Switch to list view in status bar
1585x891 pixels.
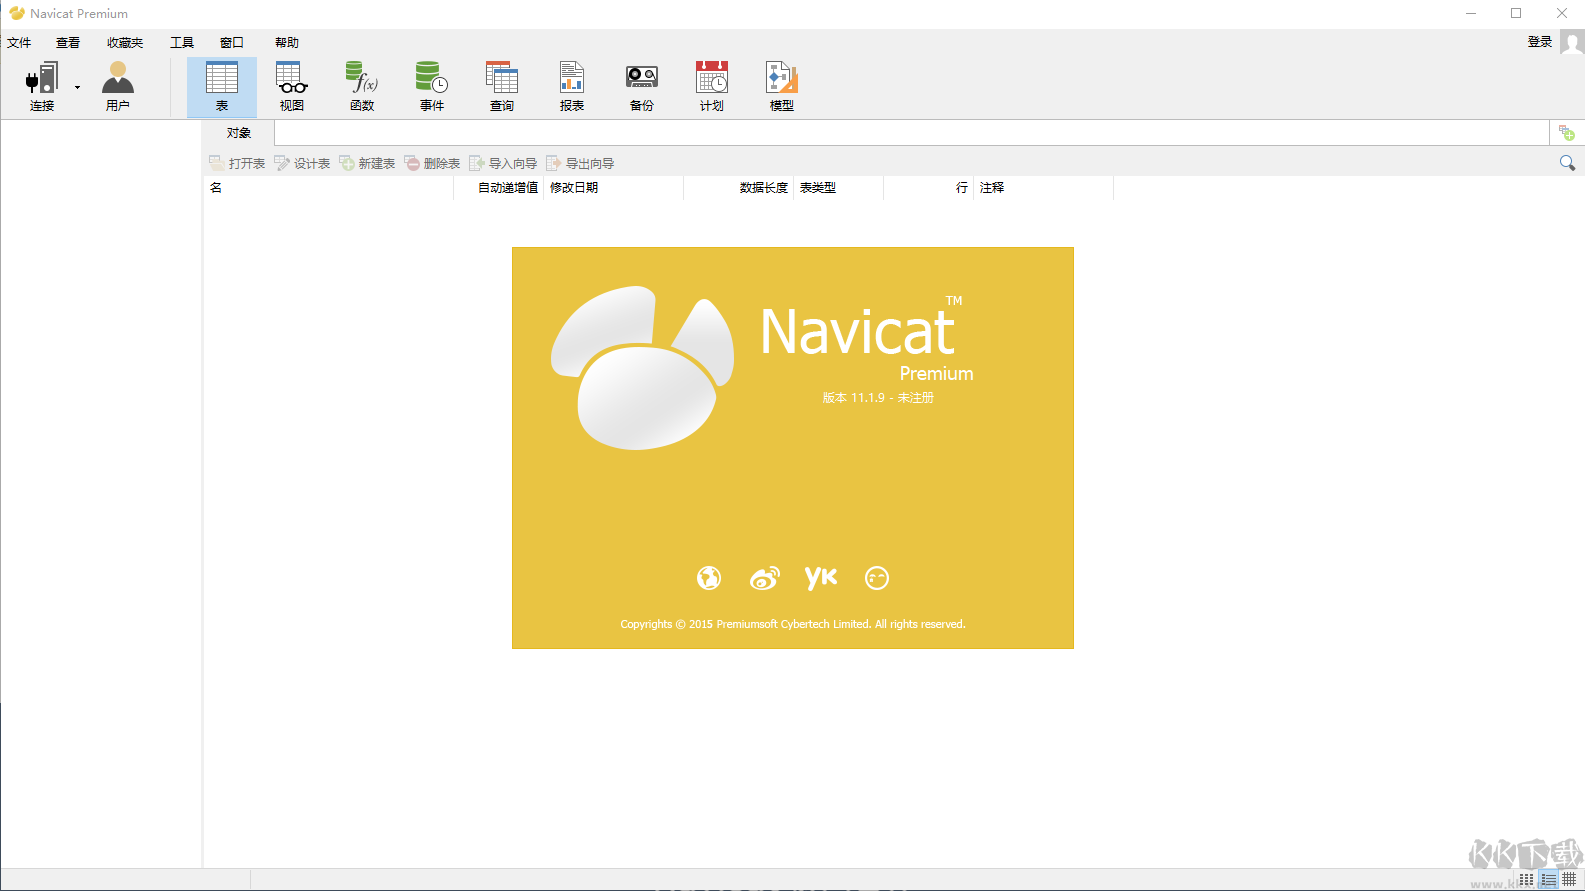1548,880
